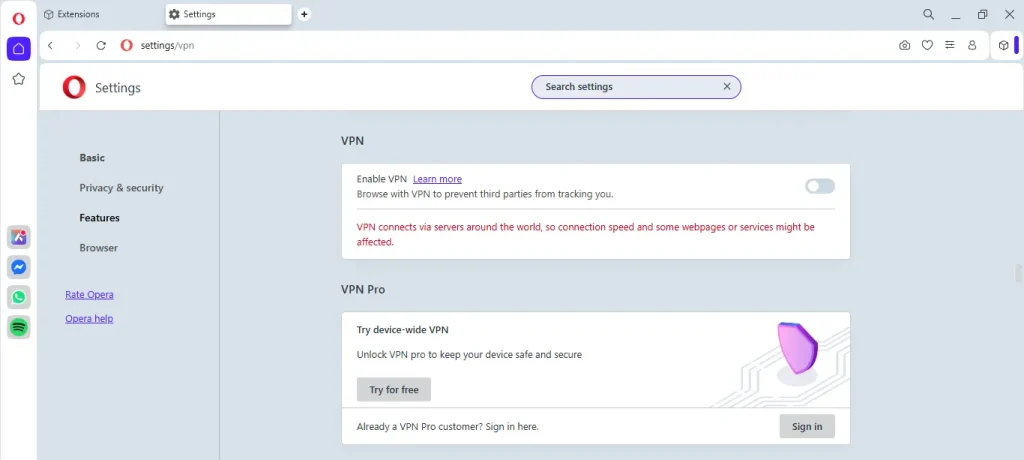Click the Sign in button
This screenshot has height=460, width=1024.
click(x=807, y=427)
